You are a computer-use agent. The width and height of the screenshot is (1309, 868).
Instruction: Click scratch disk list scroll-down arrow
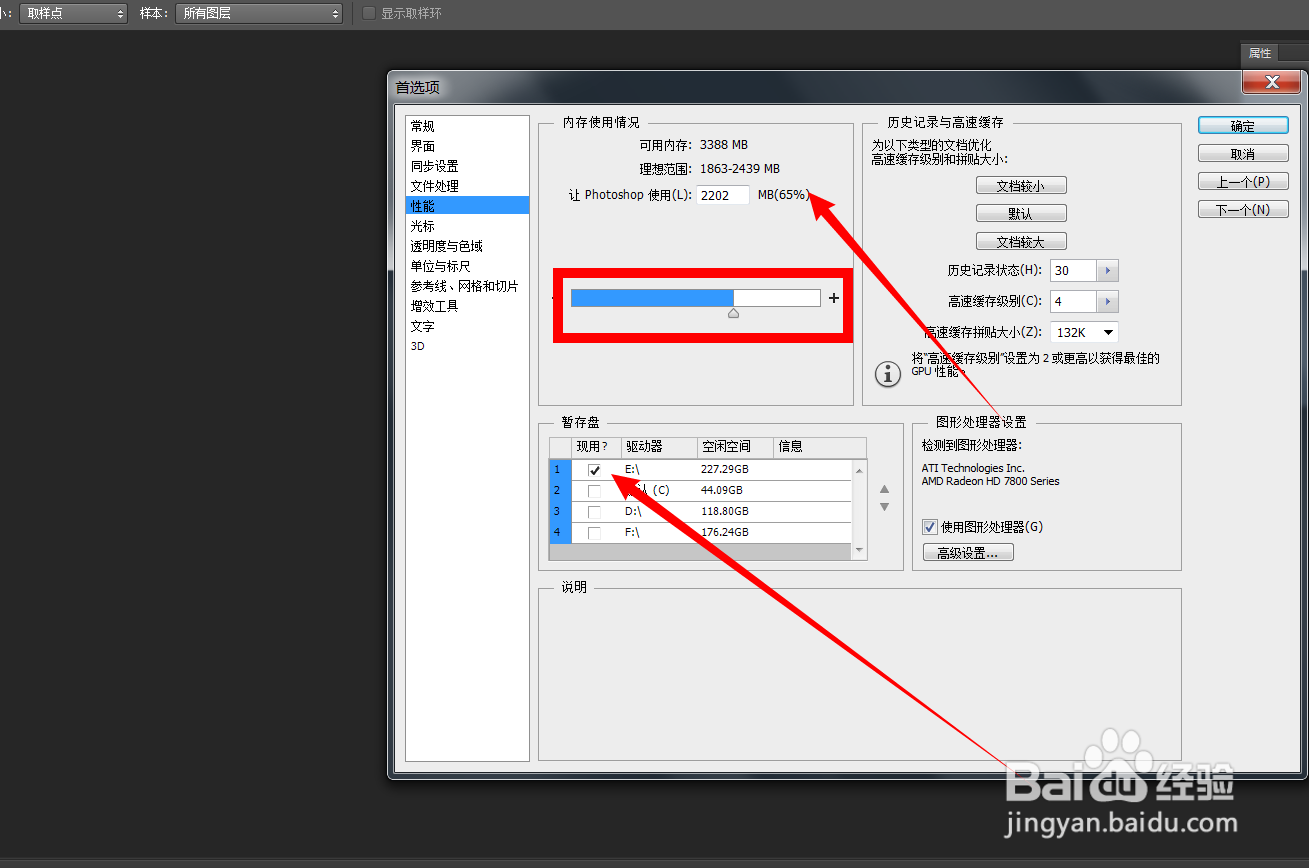(x=859, y=550)
